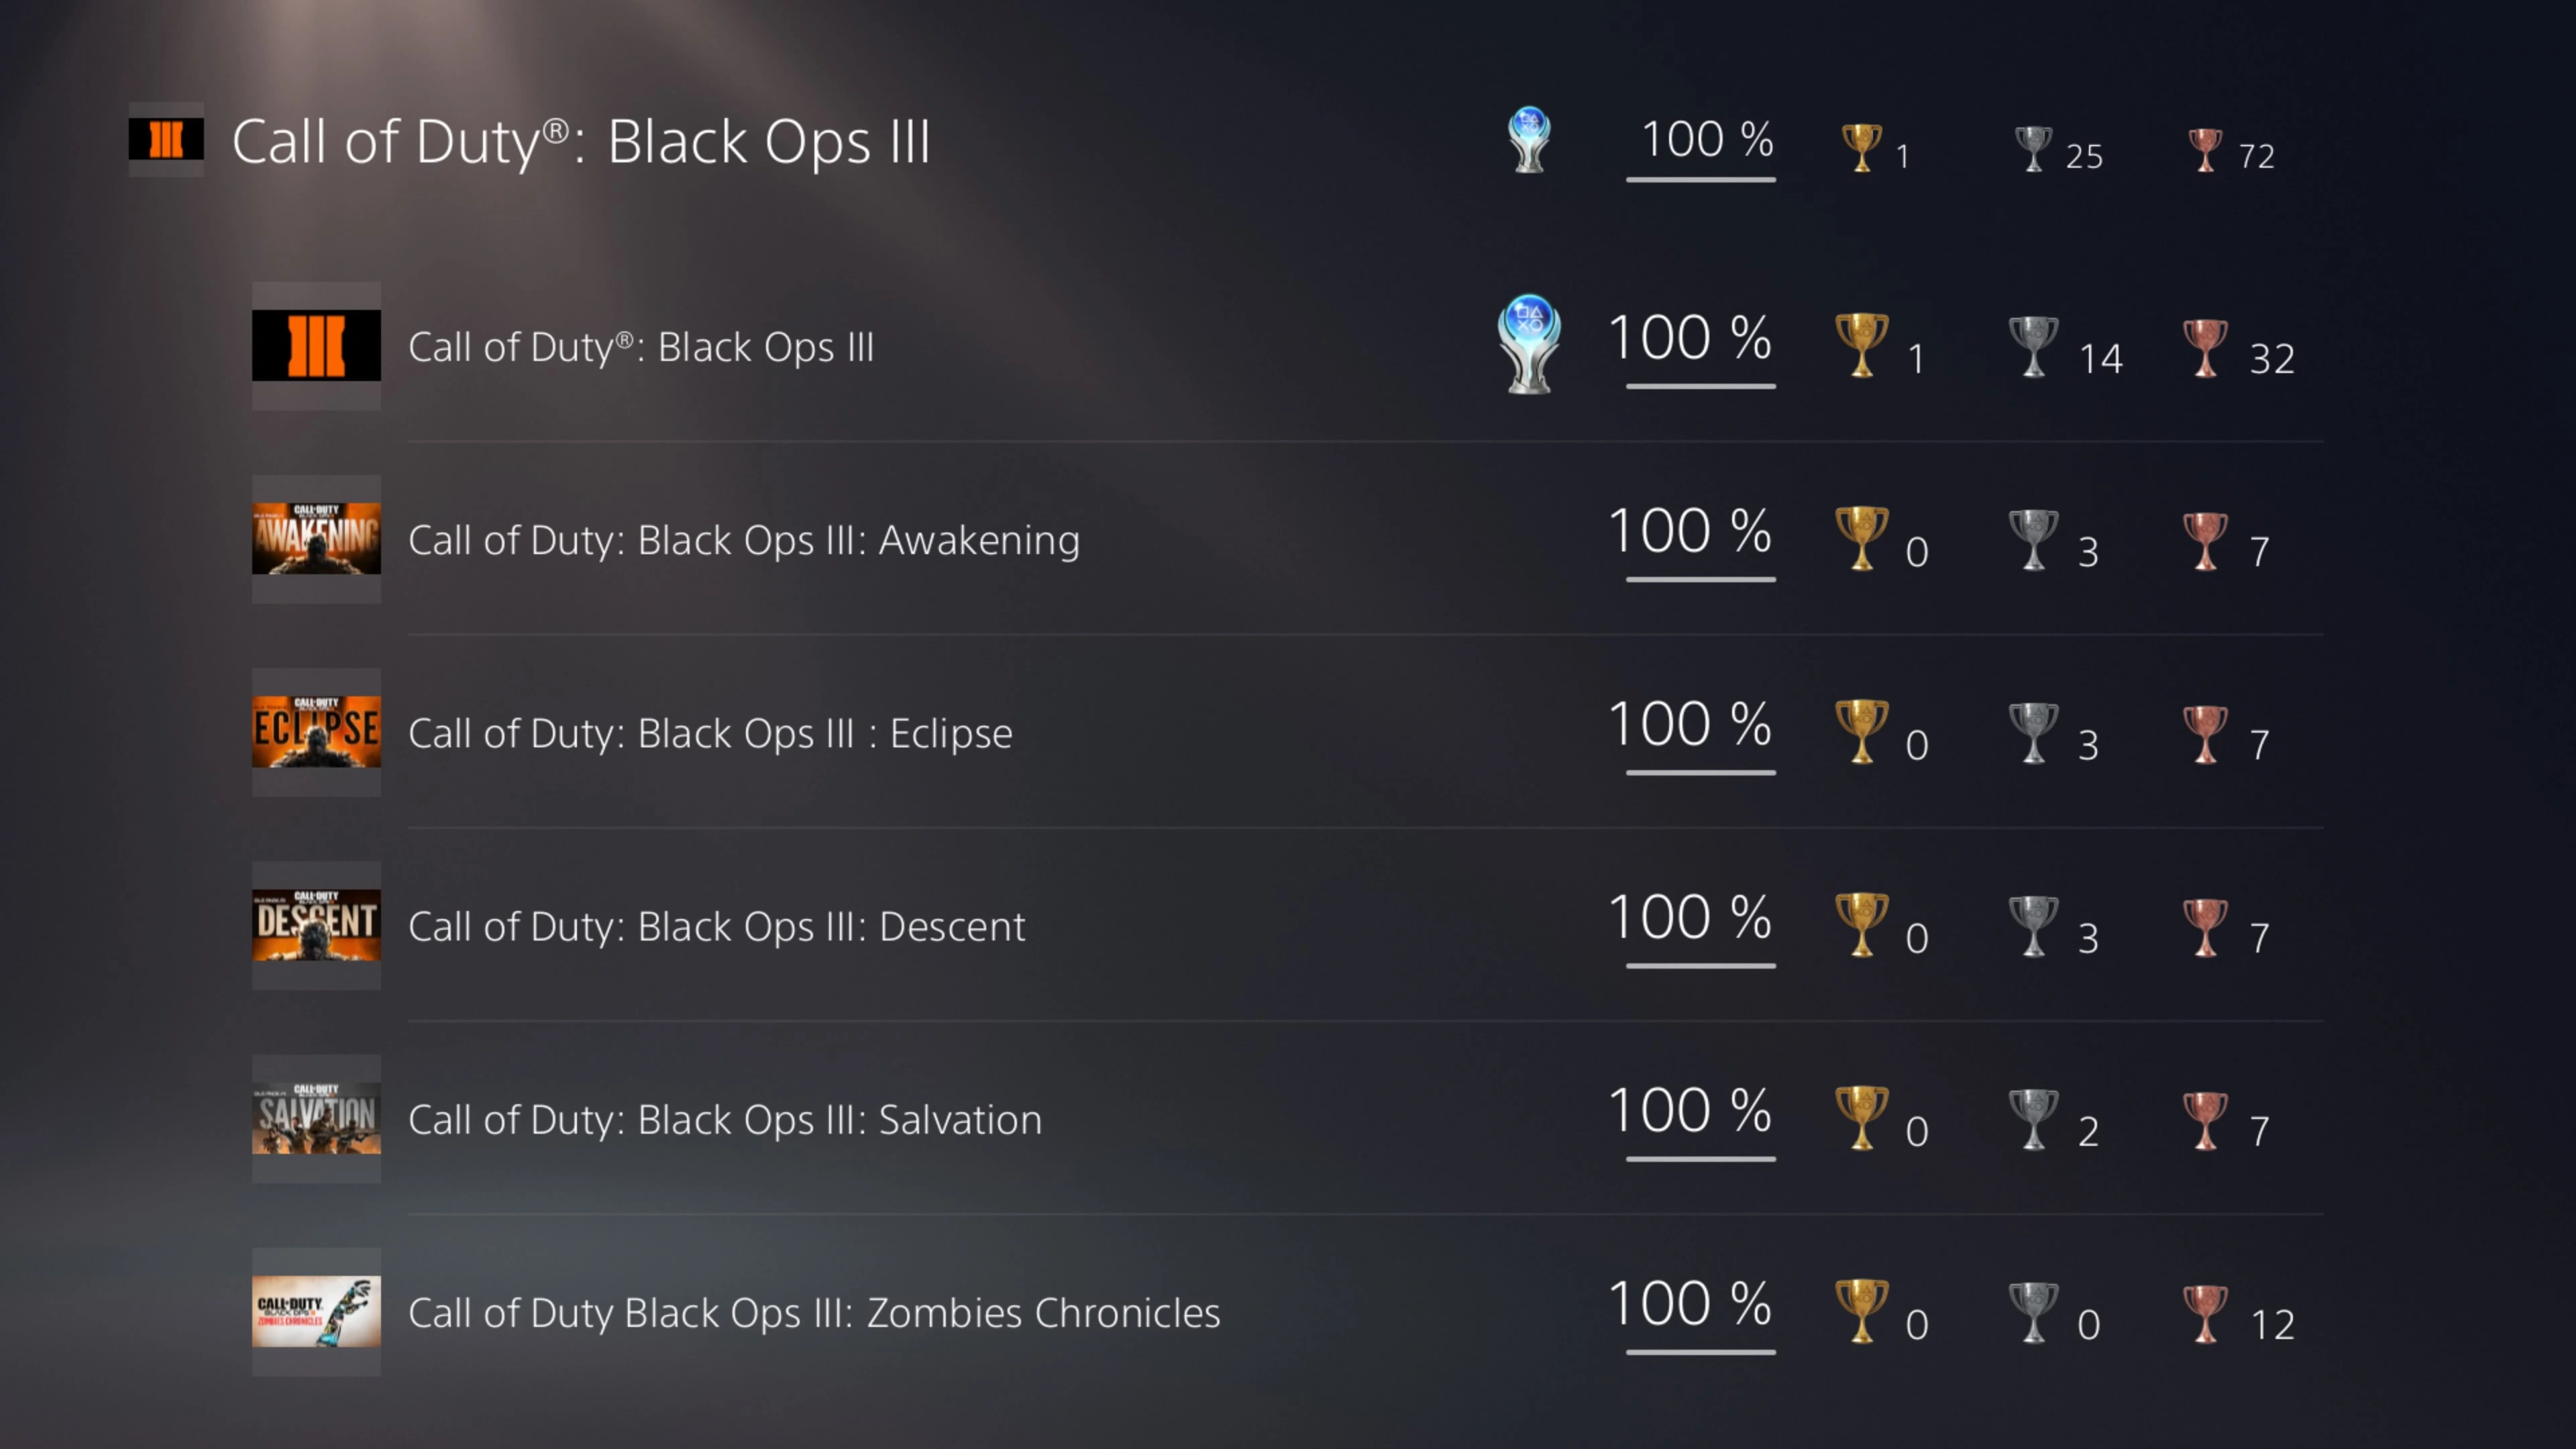The image size is (2576, 1449).
Task: Click the header bronze trophy icon showing 72
Action: click(x=2204, y=149)
